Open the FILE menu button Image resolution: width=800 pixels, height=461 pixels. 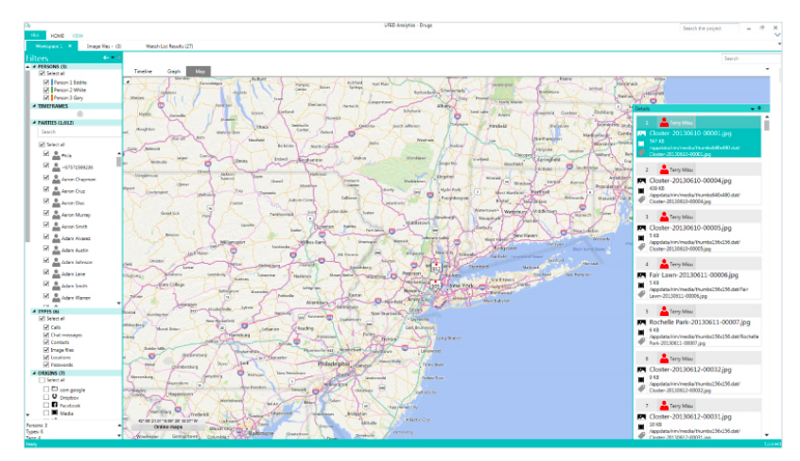point(35,35)
